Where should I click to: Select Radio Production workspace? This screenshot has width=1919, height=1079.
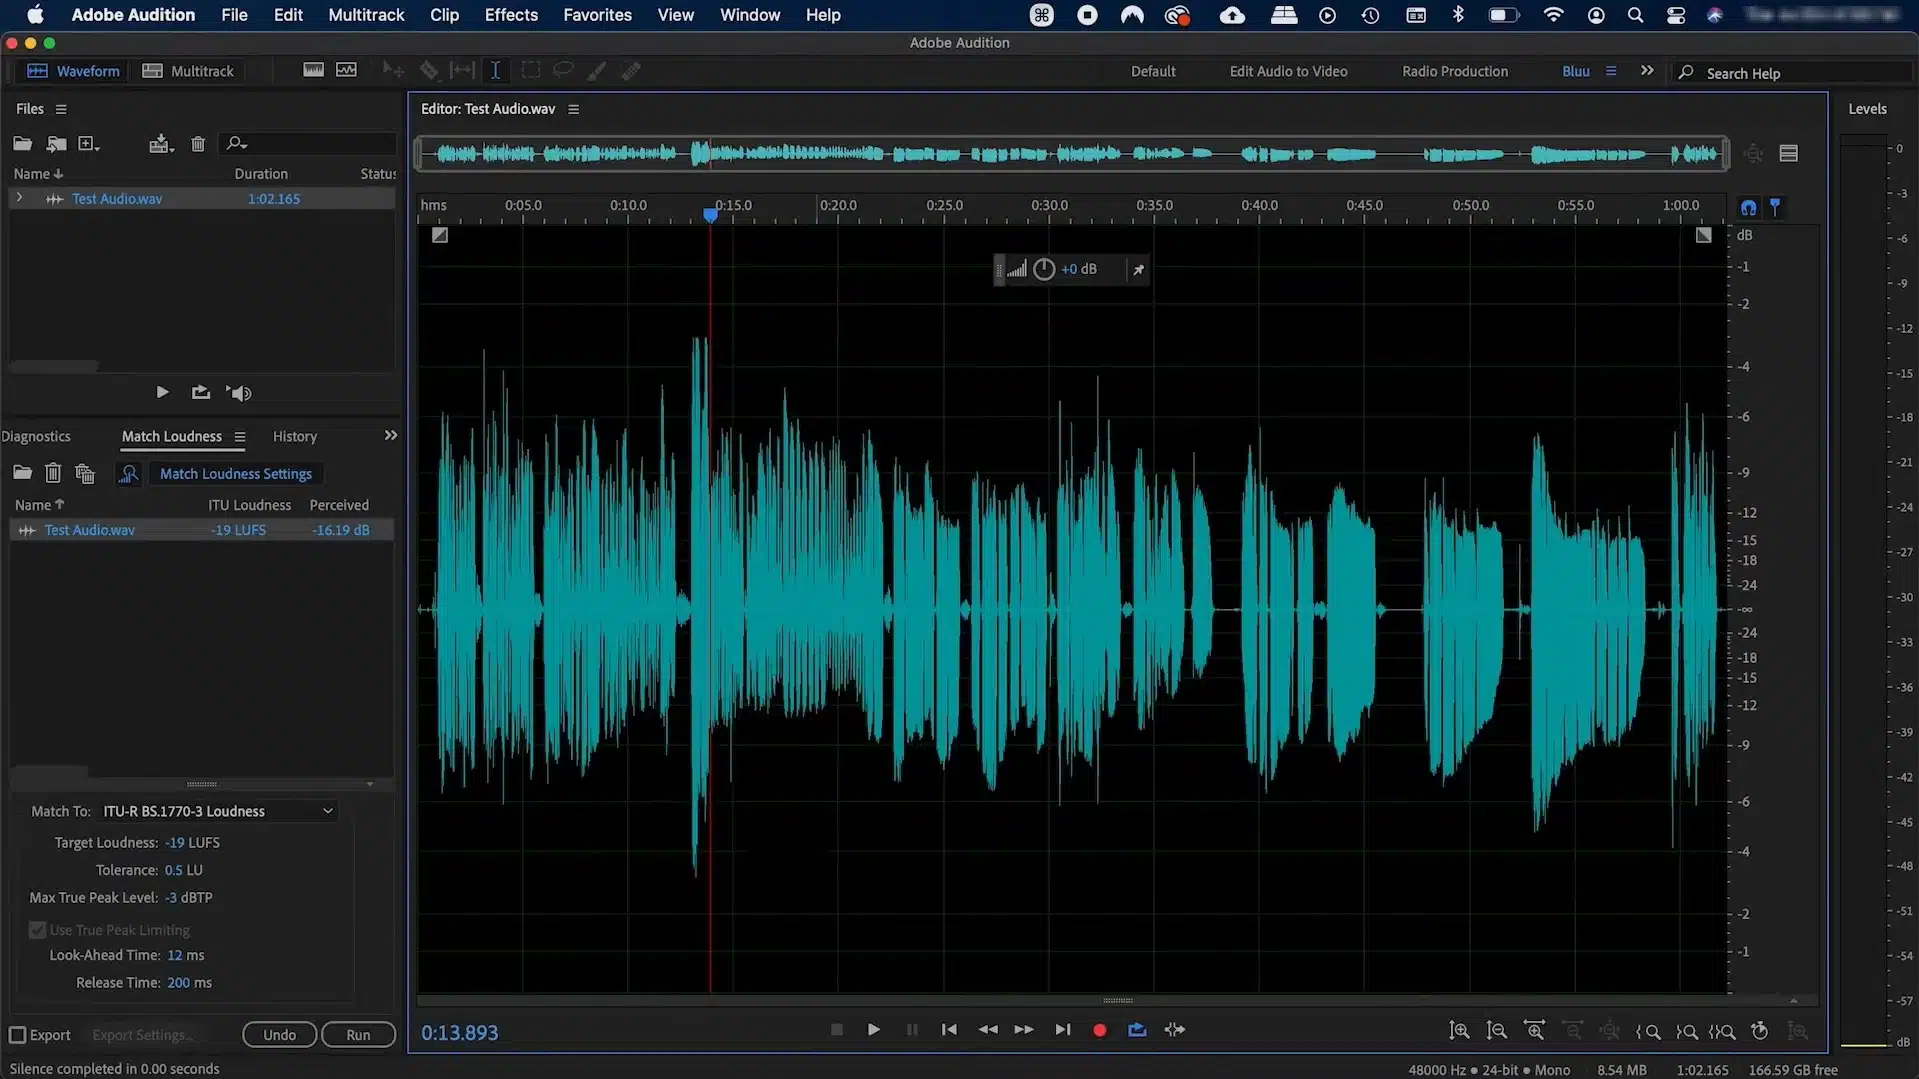coord(1454,71)
